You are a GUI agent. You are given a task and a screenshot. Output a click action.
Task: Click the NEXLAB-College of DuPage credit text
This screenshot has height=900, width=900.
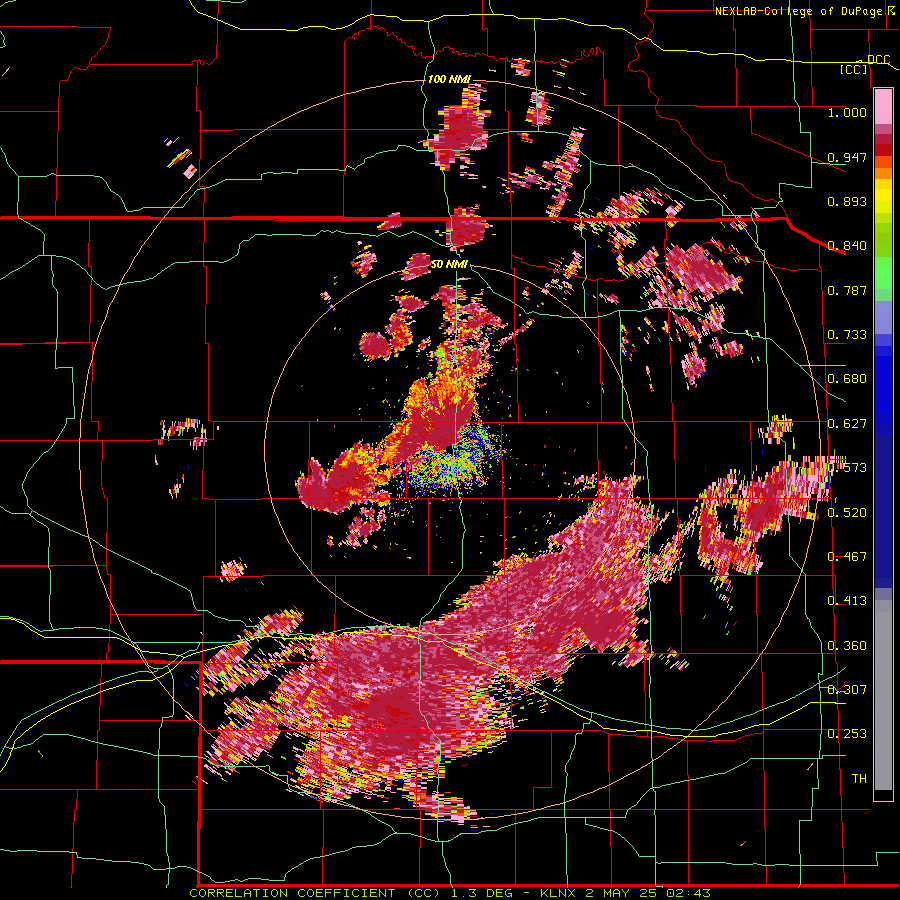pyautogui.click(x=798, y=11)
